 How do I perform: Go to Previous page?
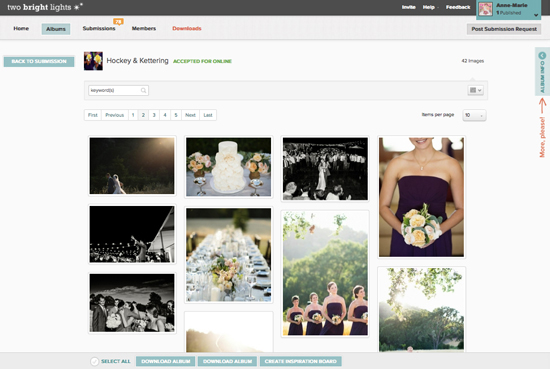point(115,115)
